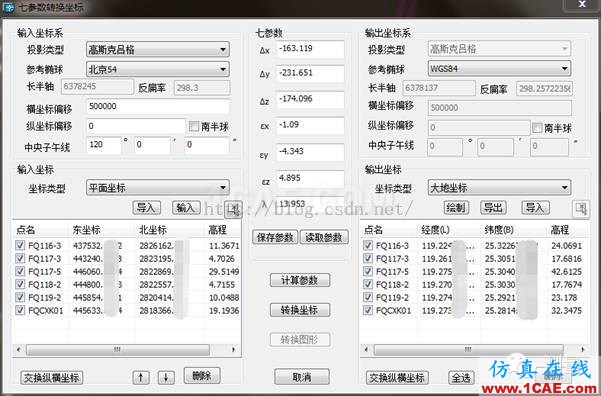Click 纬度(B) column header

(499, 230)
